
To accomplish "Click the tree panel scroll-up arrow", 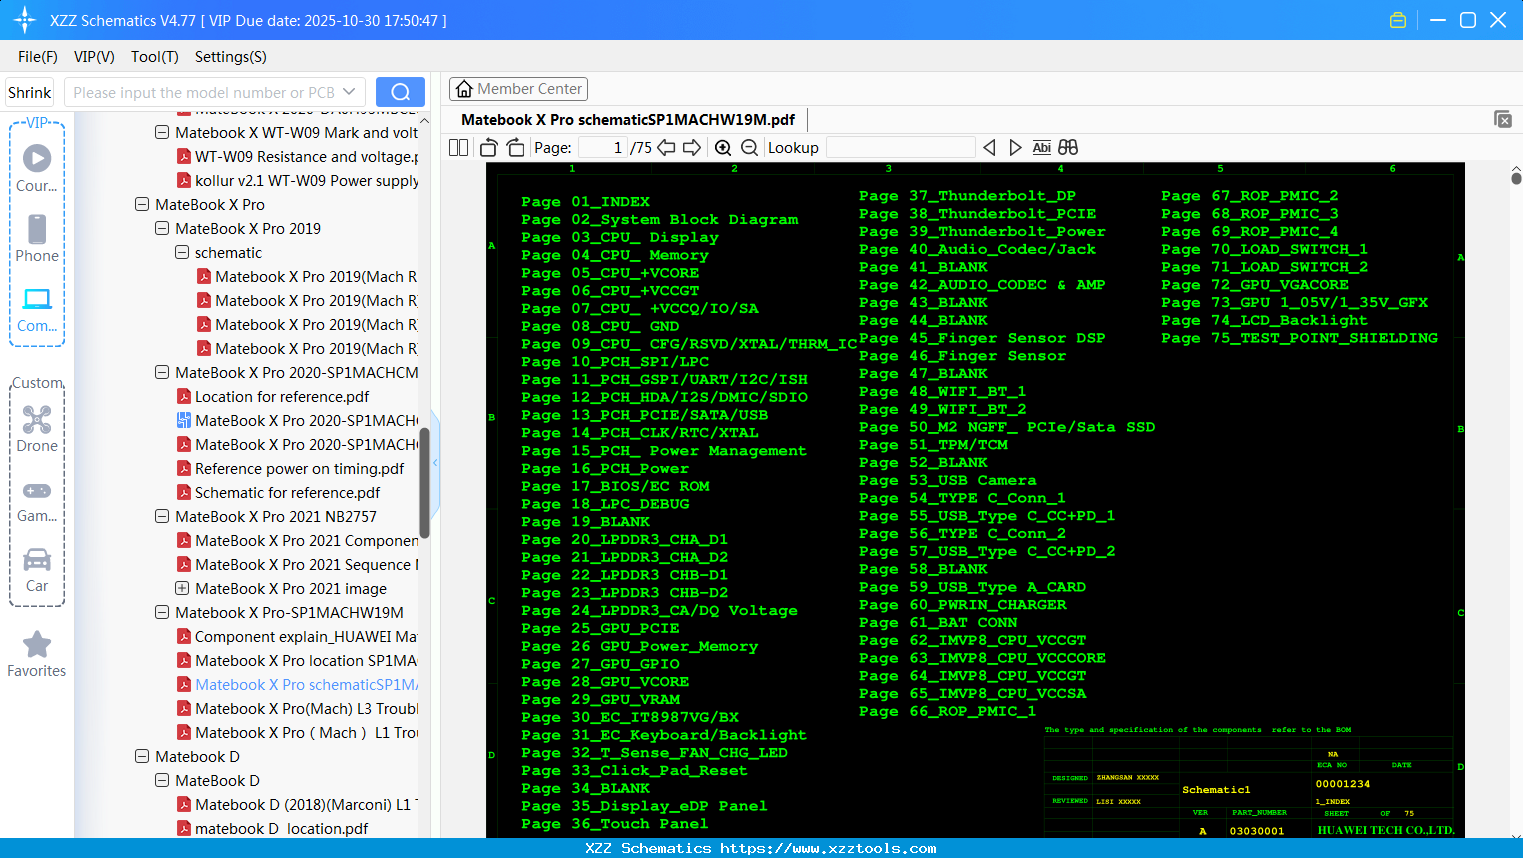I will pos(424,121).
